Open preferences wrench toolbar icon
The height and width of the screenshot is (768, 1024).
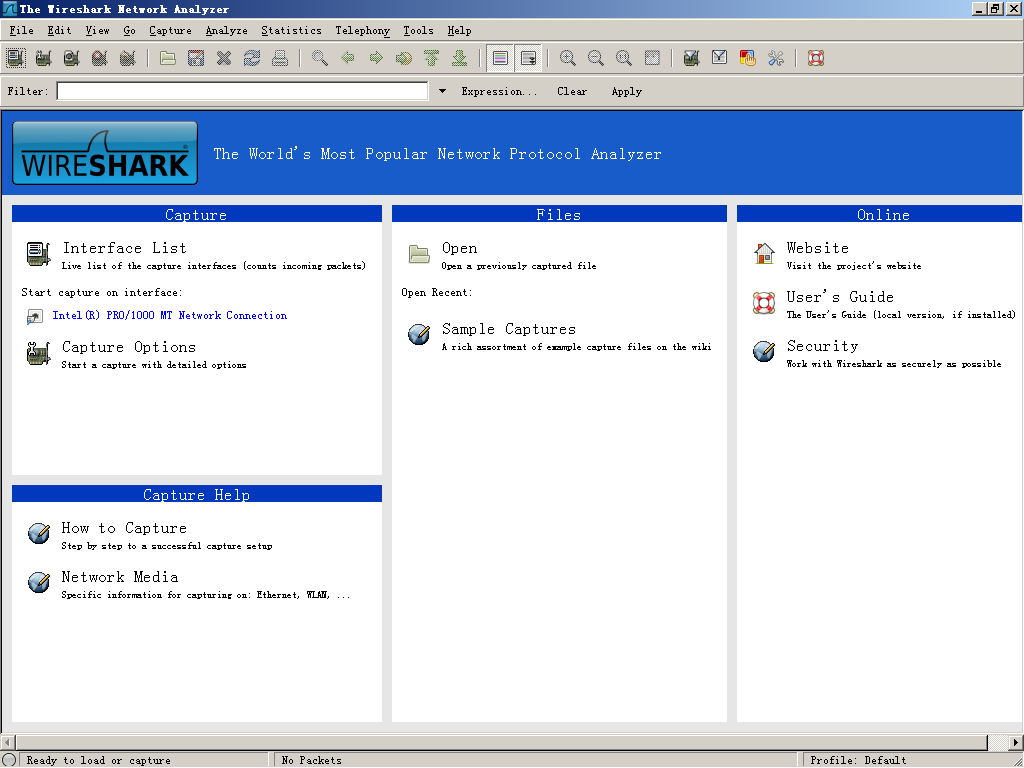click(776, 58)
